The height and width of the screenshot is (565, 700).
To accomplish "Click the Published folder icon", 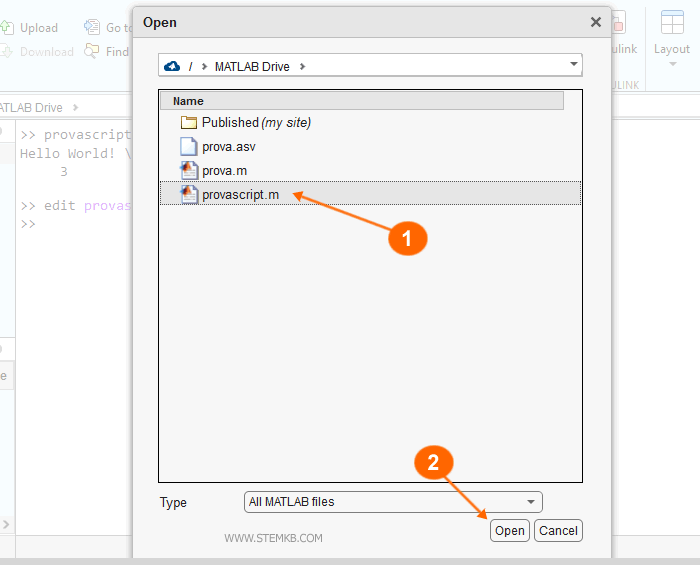I will (189, 123).
